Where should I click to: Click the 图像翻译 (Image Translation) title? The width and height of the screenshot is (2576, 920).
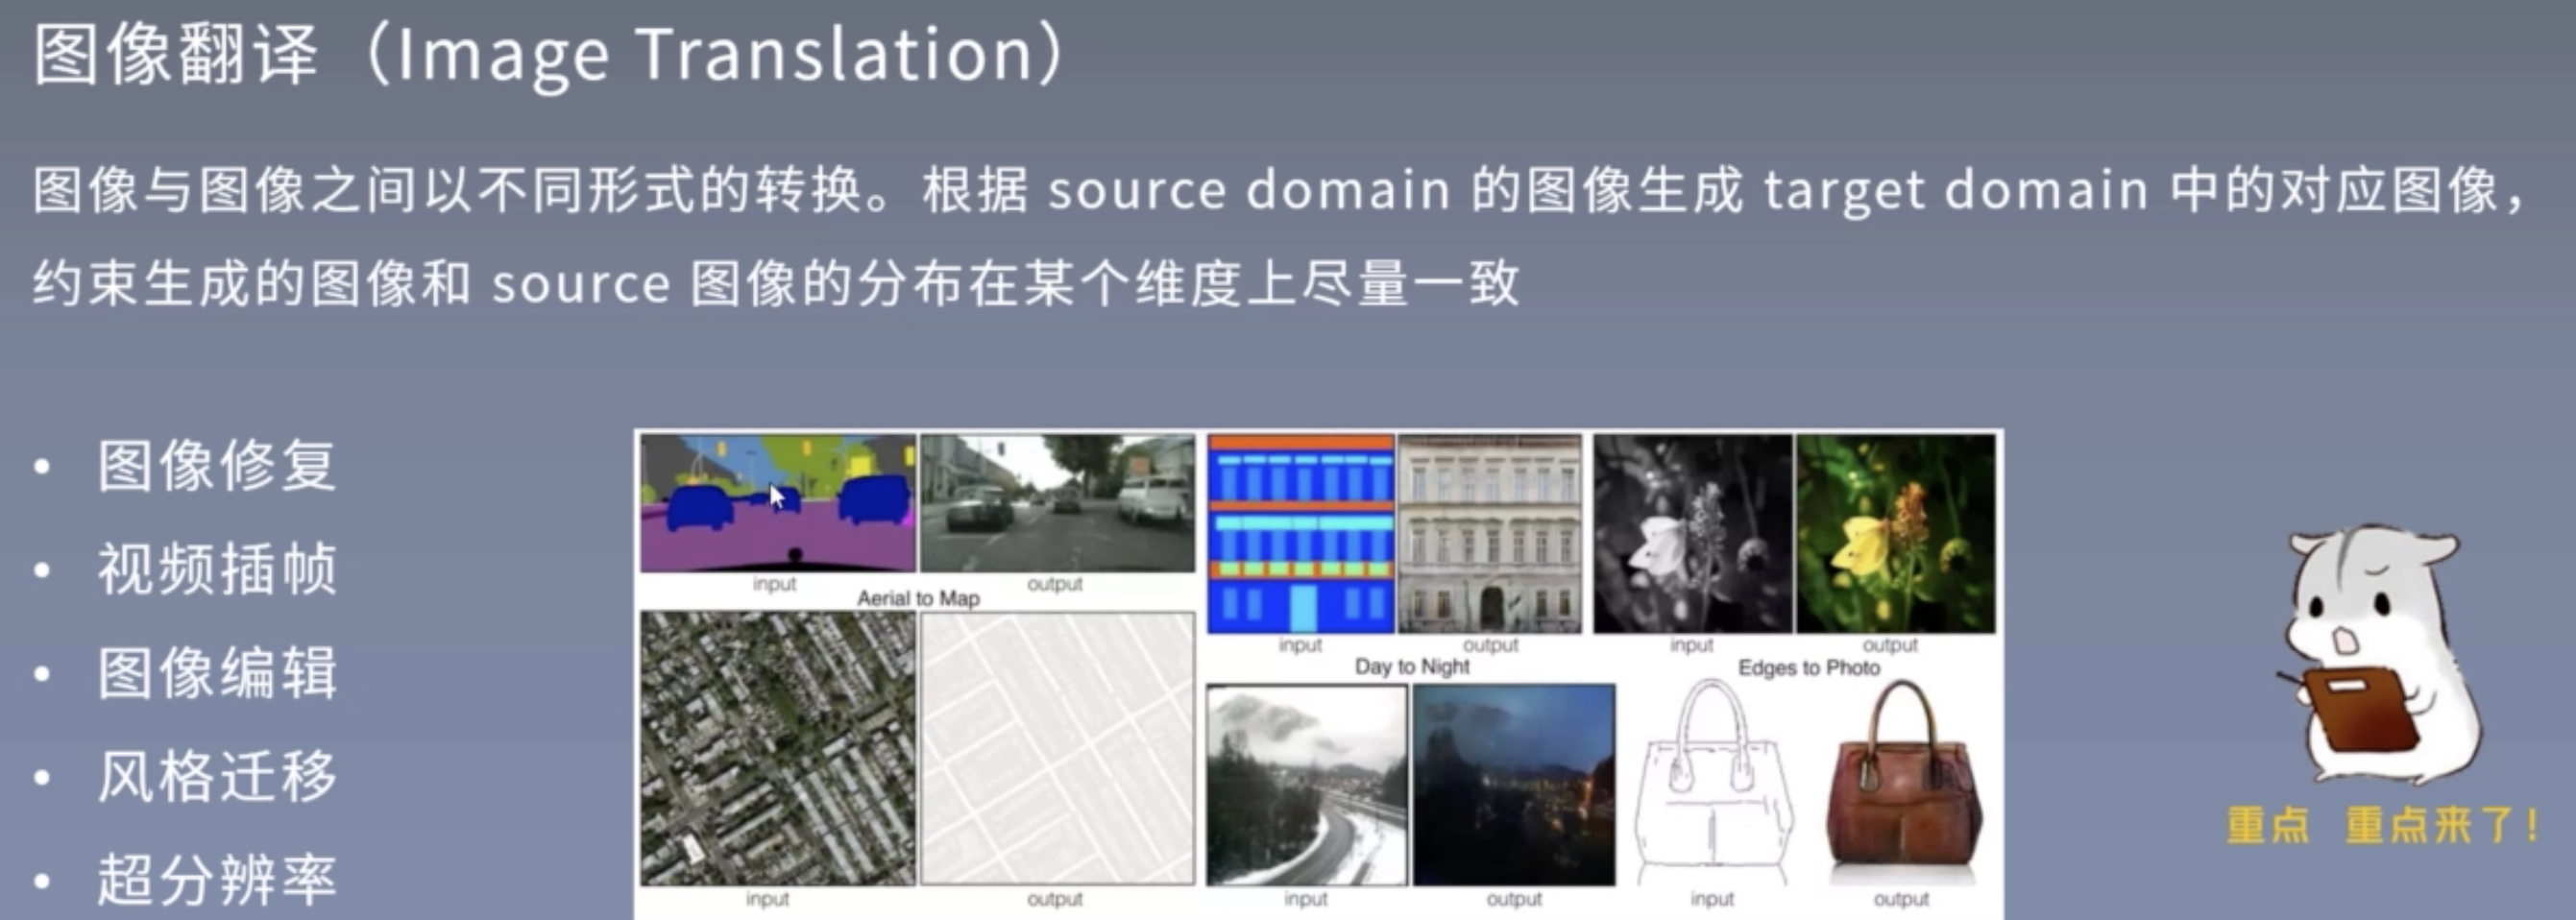click(x=552, y=54)
